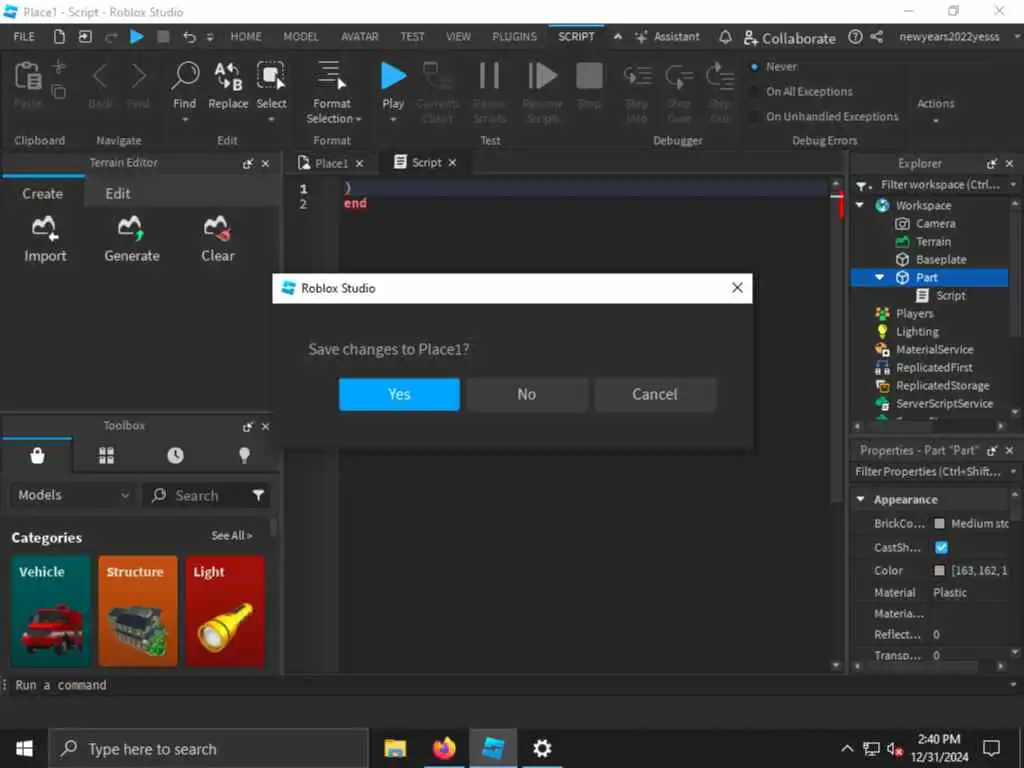Select On Unhandled Exceptions option
This screenshot has height=768, width=1024.
click(754, 116)
